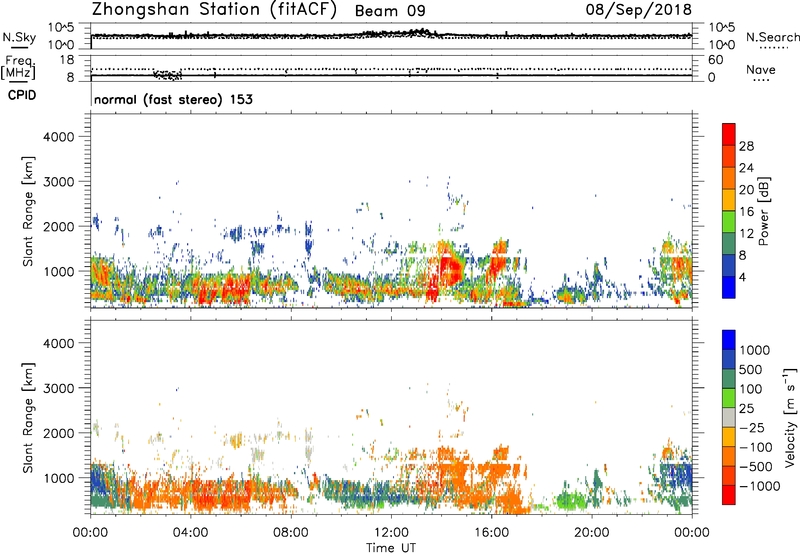This screenshot has width=800, height=554.
Task: Click the power panel's "Slant Range [km]" label
Action: (28, 211)
